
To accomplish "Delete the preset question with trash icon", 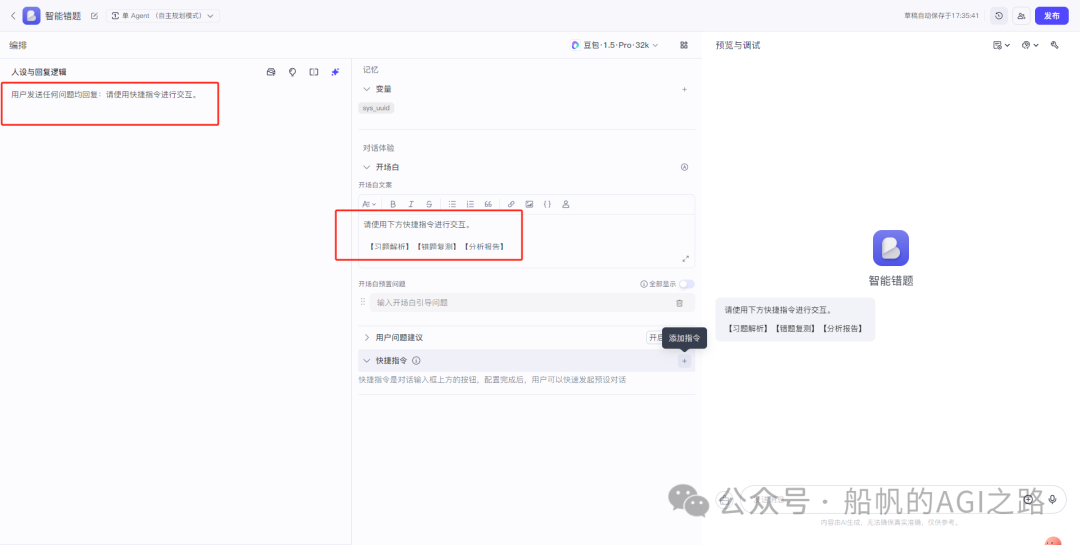I will coord(680,302).
